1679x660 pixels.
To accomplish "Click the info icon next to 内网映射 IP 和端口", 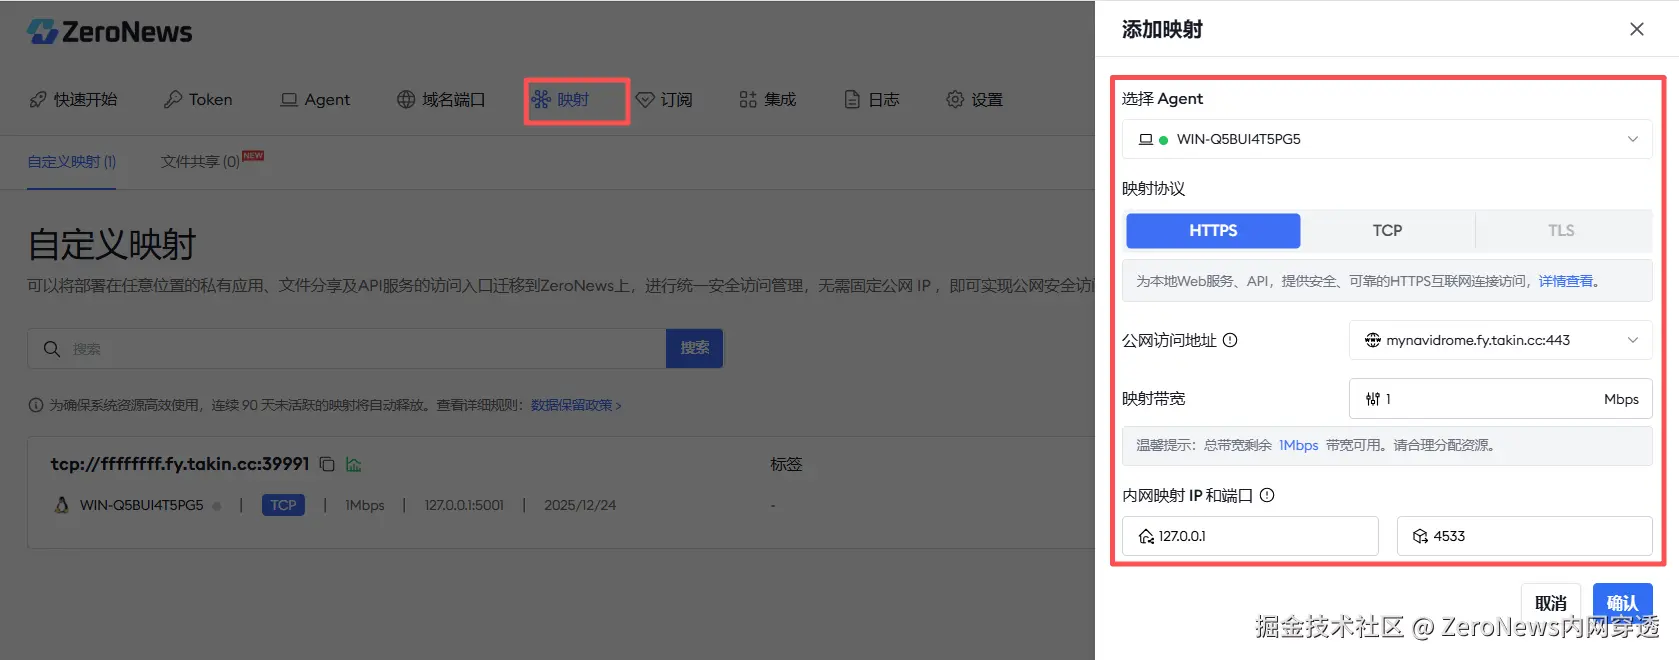I will pos(1267,495).
